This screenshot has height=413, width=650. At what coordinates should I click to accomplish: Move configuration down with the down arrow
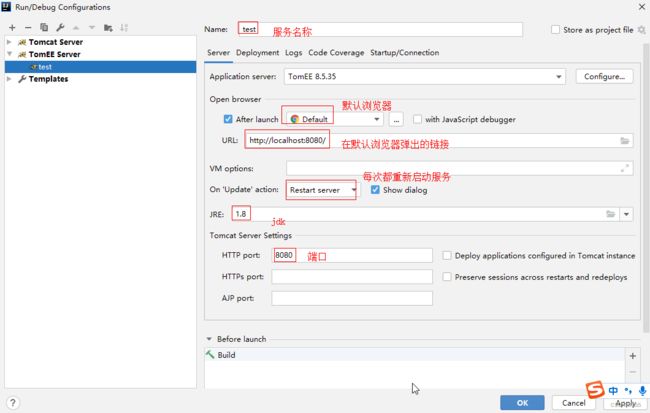click(x=92, y=28)
